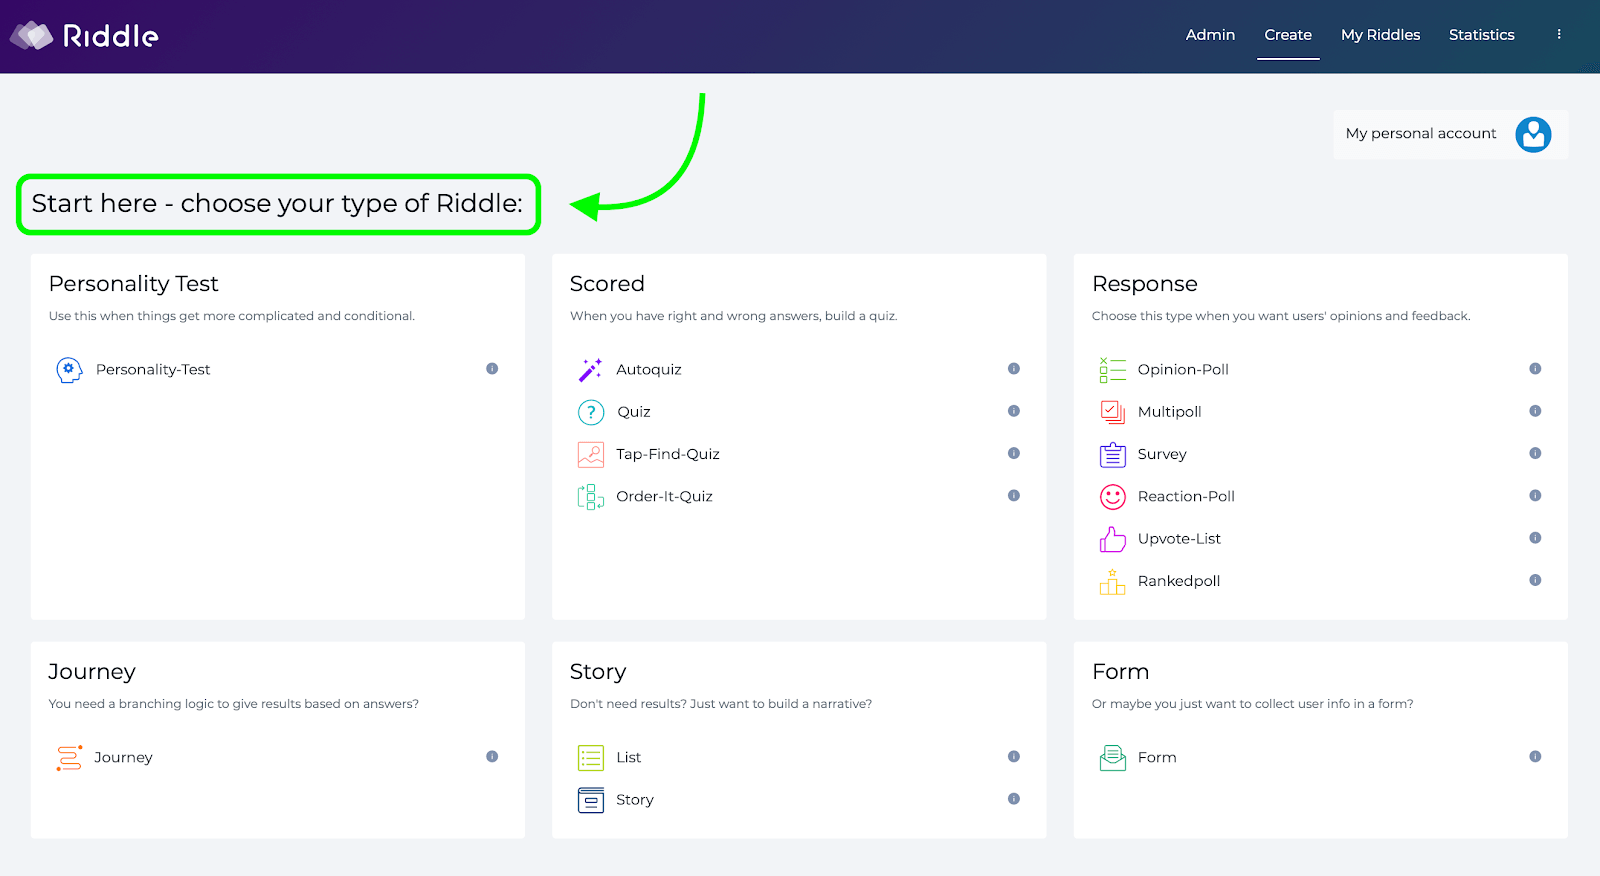Show info for Rankedpoll
The width and height of the screenshot is (1600, 876).
tap(1535, 580)
